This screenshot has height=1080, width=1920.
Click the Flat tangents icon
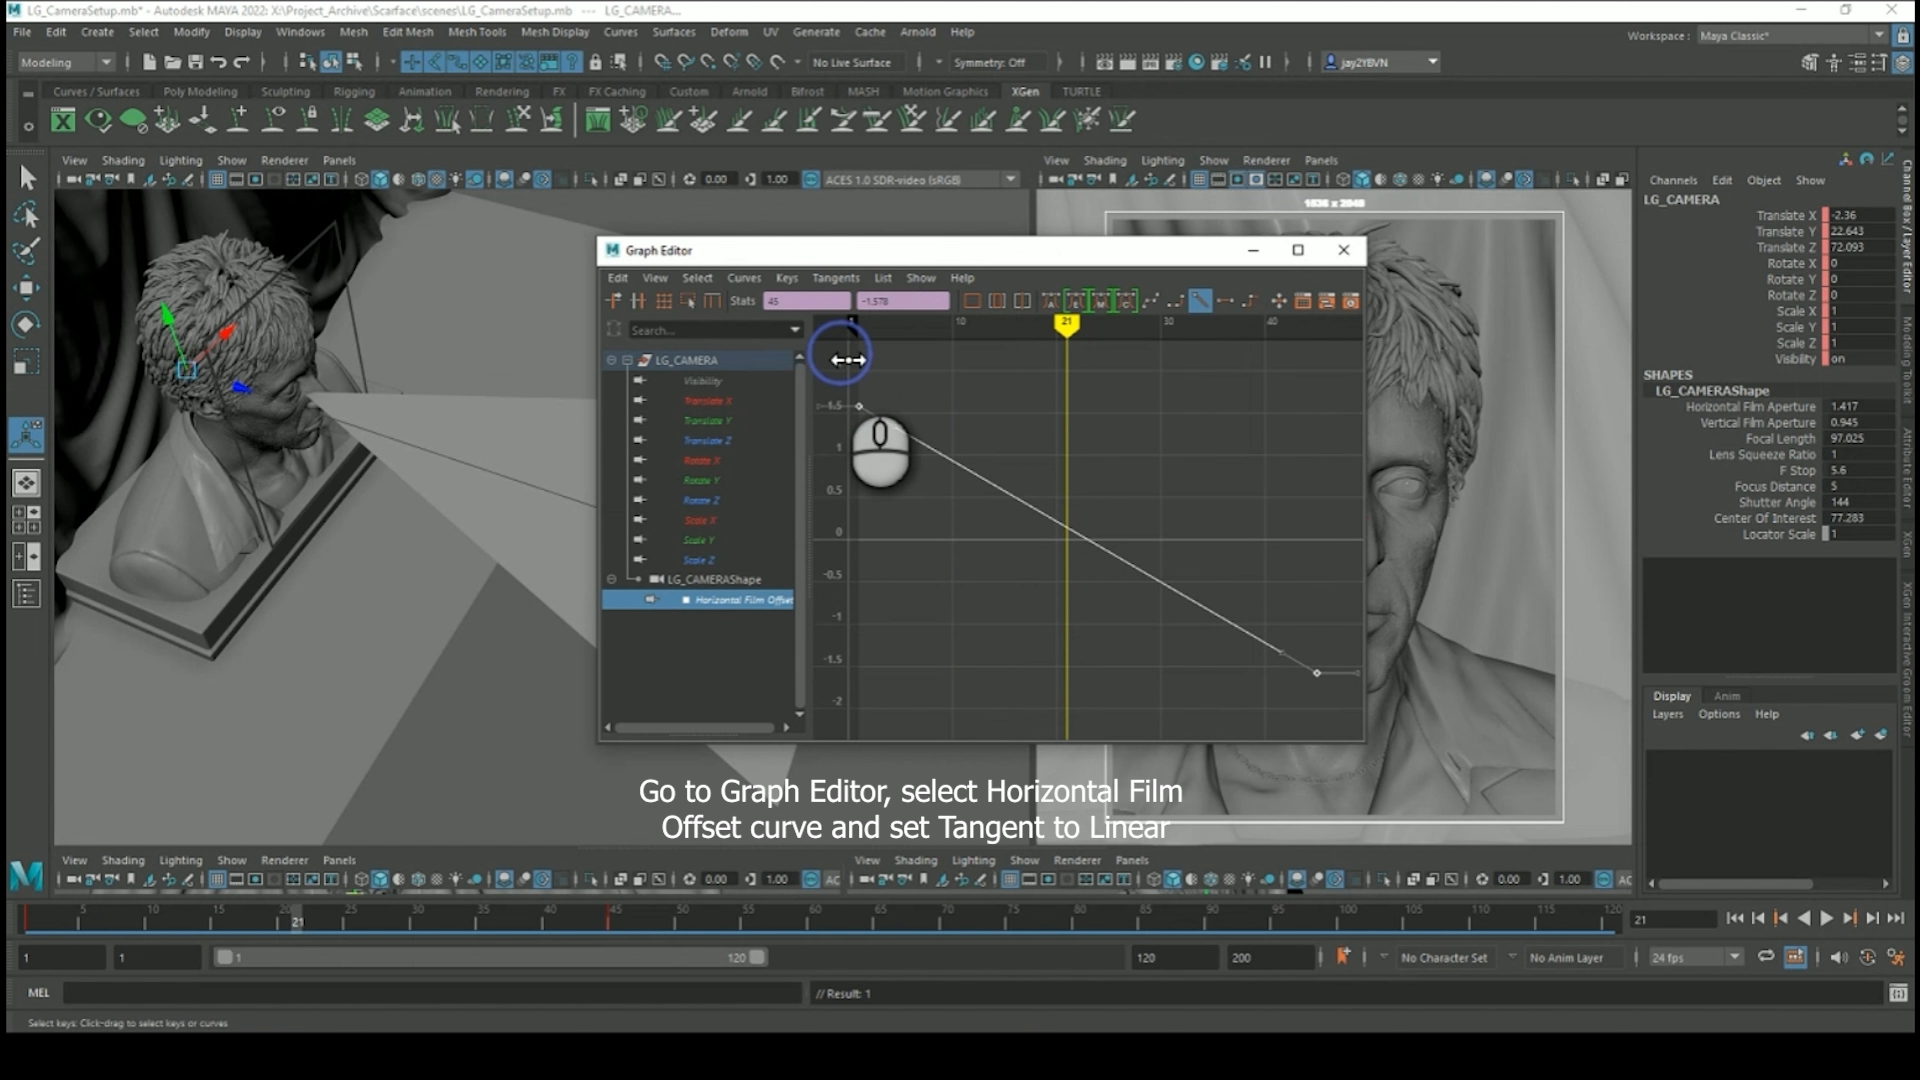click(1225, 301)
